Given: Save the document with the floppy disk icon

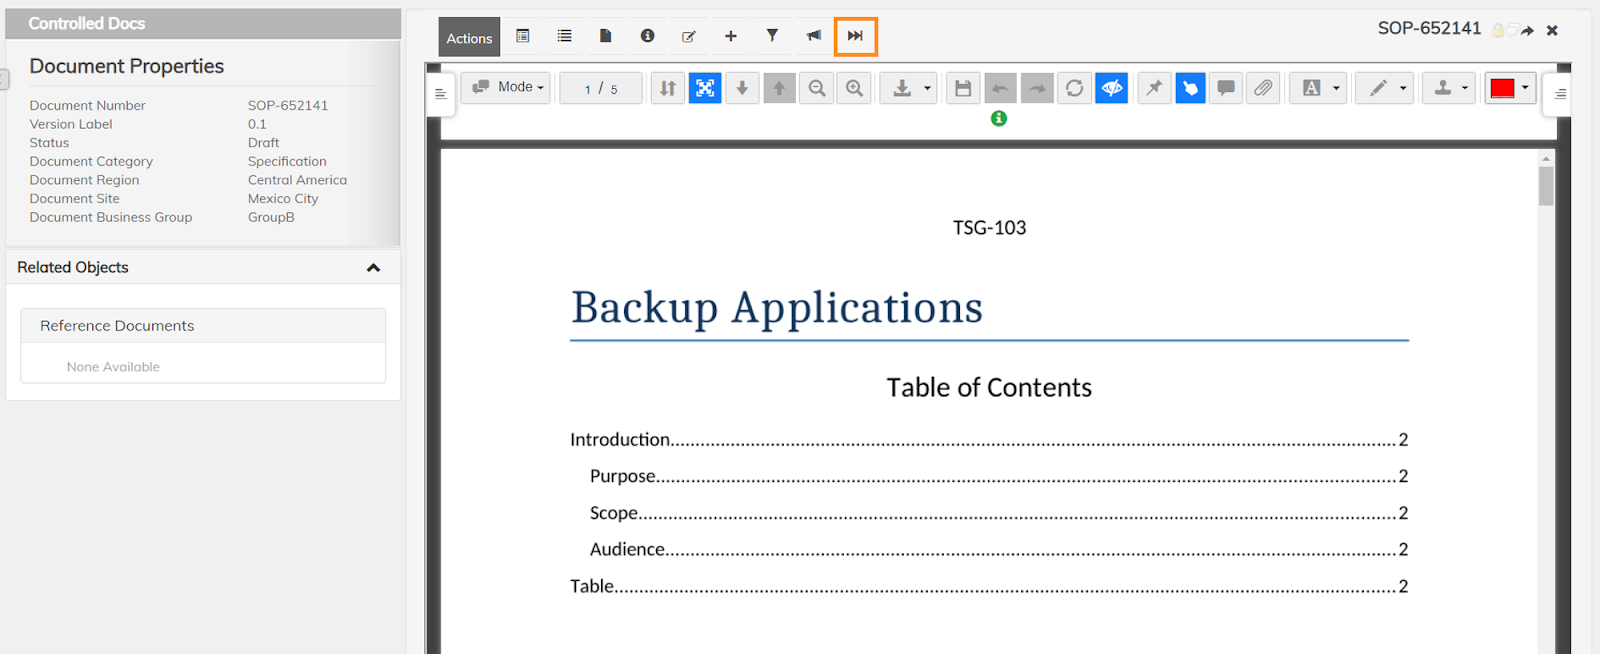Looking at the screenshot, I should tap(963, 88).
